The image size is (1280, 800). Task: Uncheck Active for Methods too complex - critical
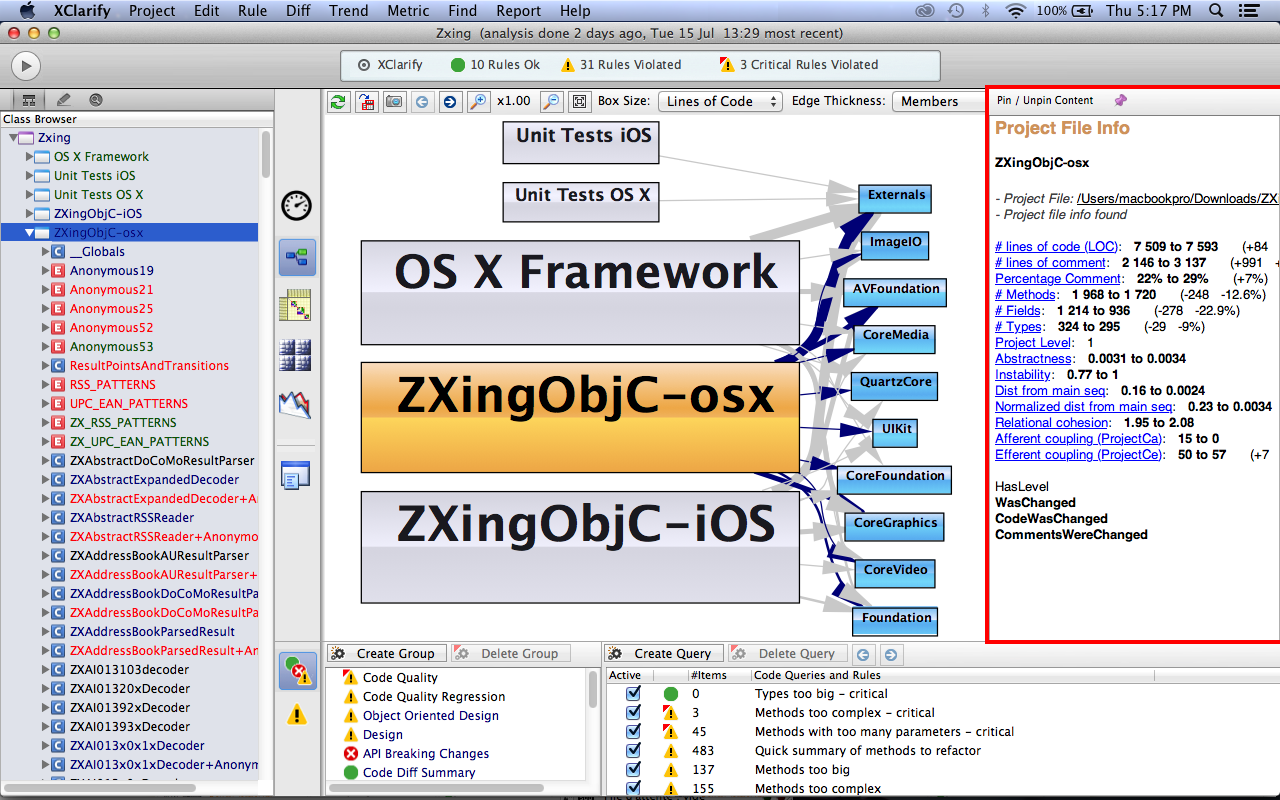[632, 712]
